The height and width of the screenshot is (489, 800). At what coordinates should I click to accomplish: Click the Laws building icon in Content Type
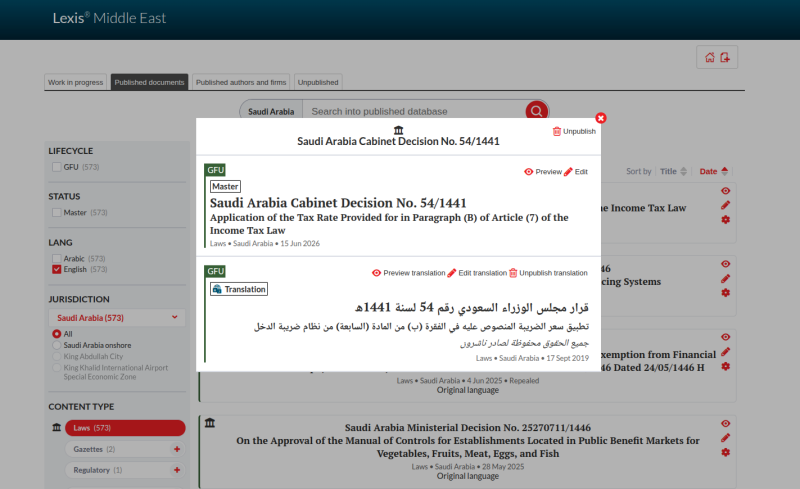point(57,427)
